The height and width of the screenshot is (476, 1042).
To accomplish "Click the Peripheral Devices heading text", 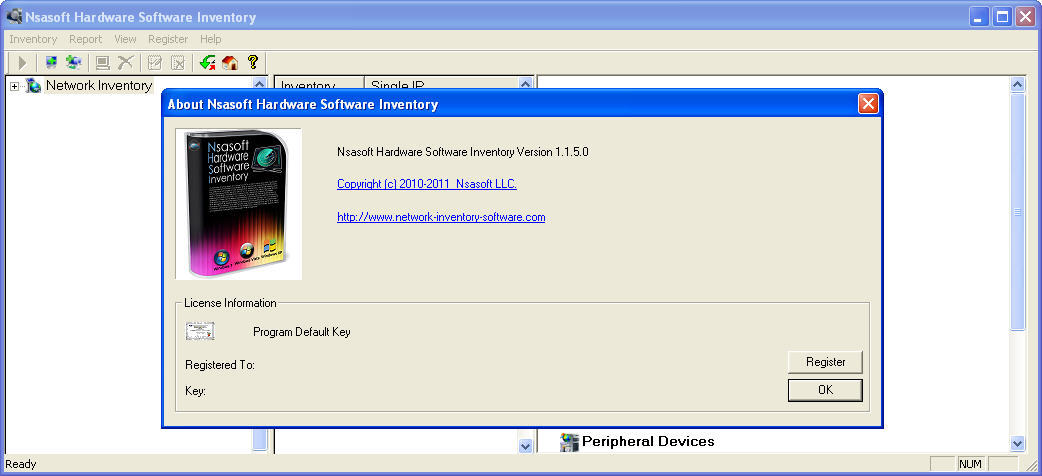I will tap(648, 441).
